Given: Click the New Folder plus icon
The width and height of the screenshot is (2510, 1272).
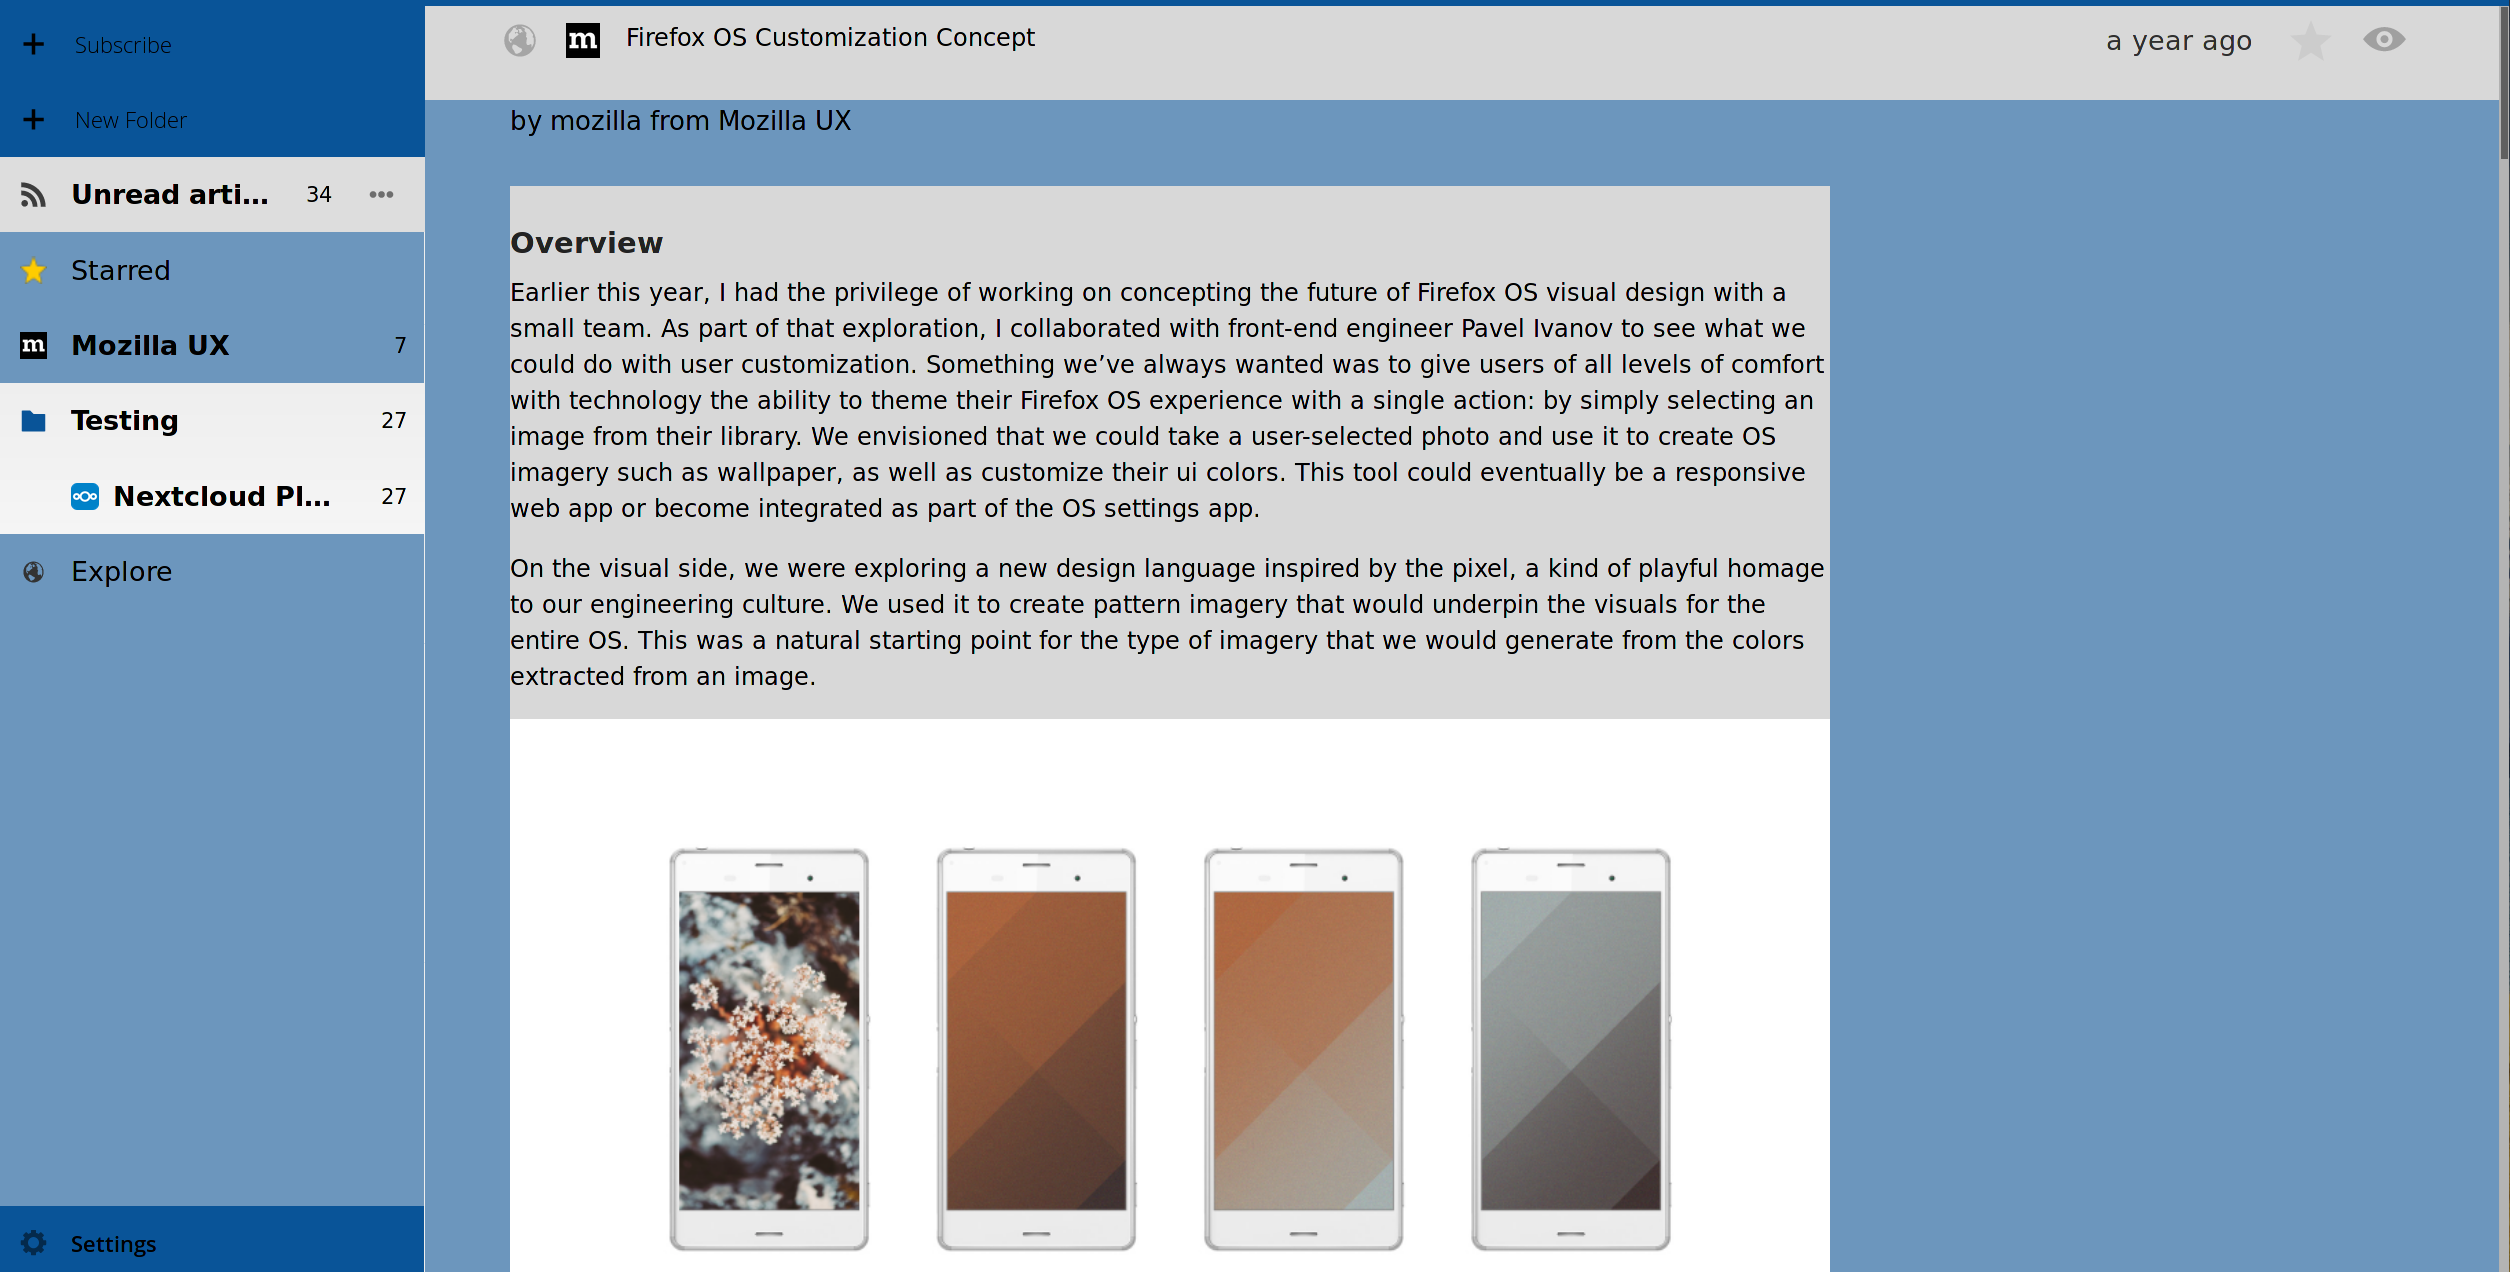Looking at the screenshot, I should point(31,118).
